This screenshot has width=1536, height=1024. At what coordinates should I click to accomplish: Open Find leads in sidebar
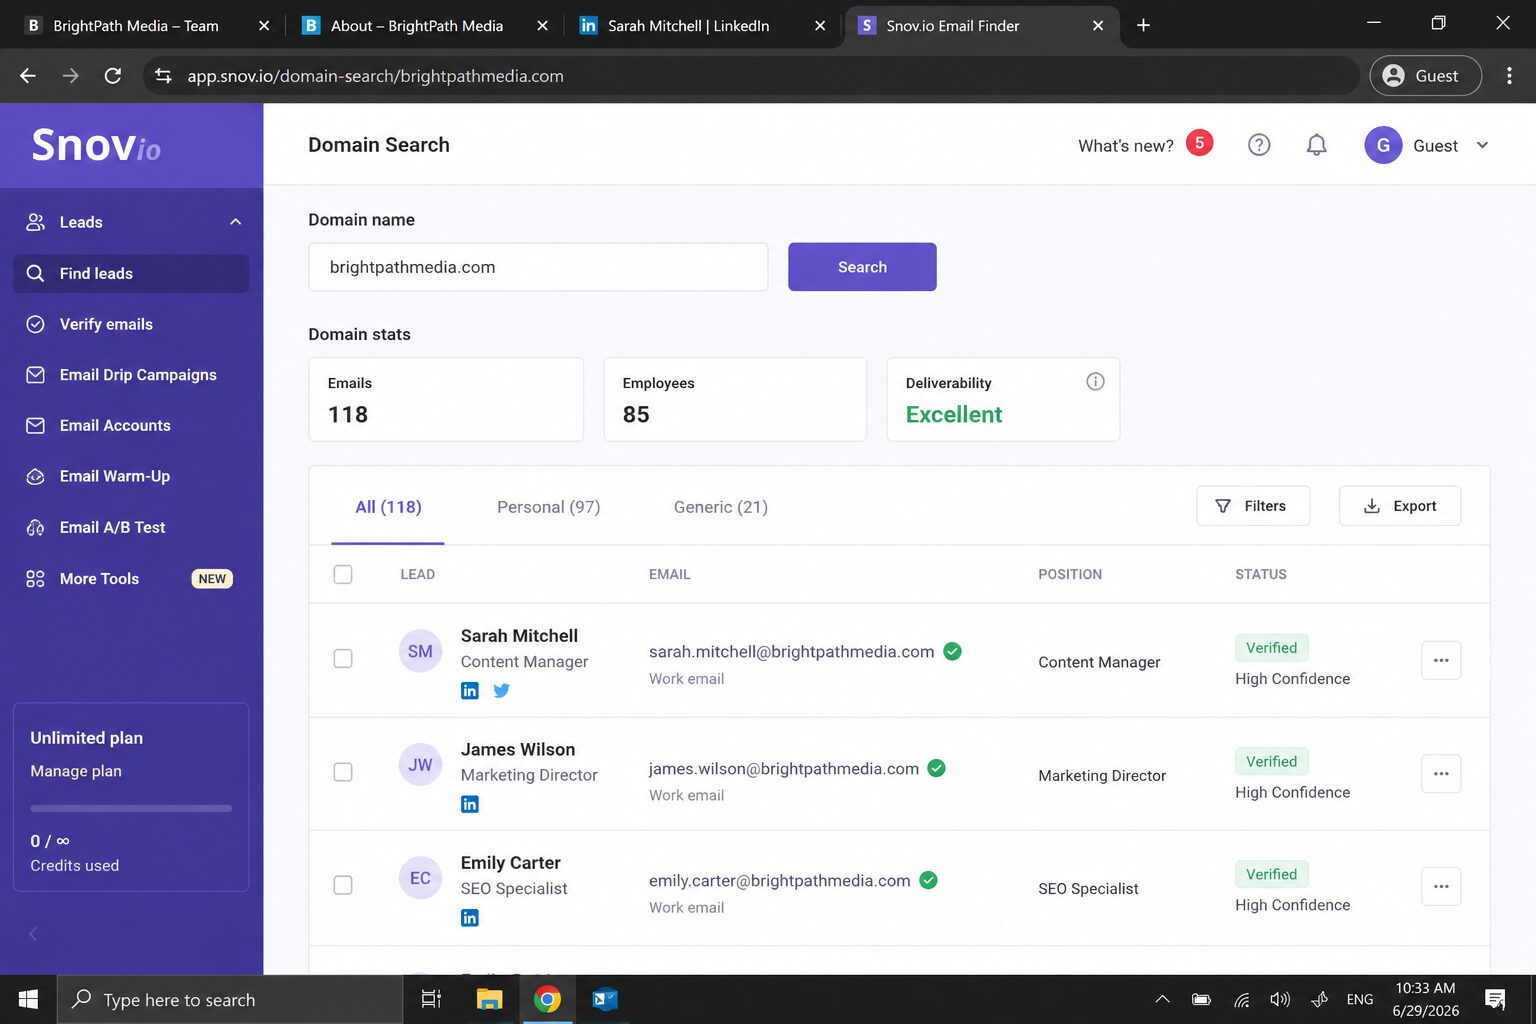(131, 273)
